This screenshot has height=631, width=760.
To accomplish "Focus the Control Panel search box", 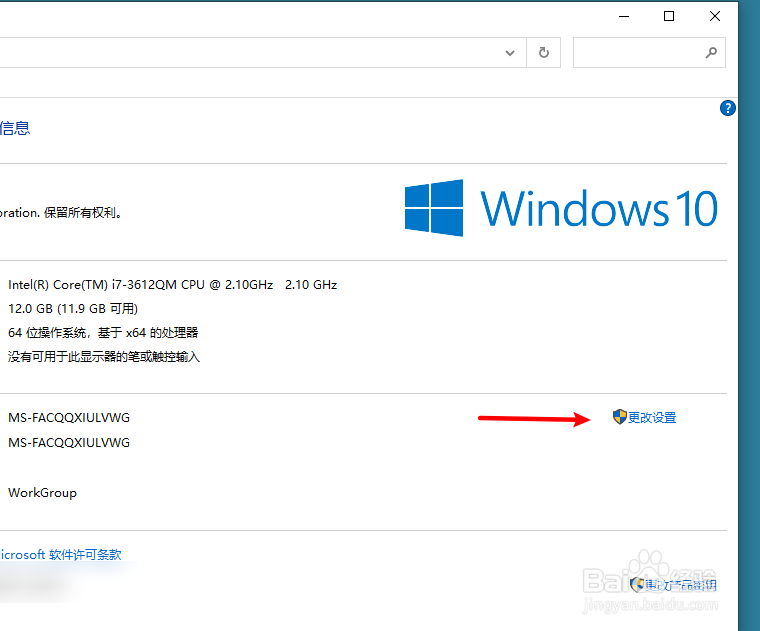I will coord(649,52).
